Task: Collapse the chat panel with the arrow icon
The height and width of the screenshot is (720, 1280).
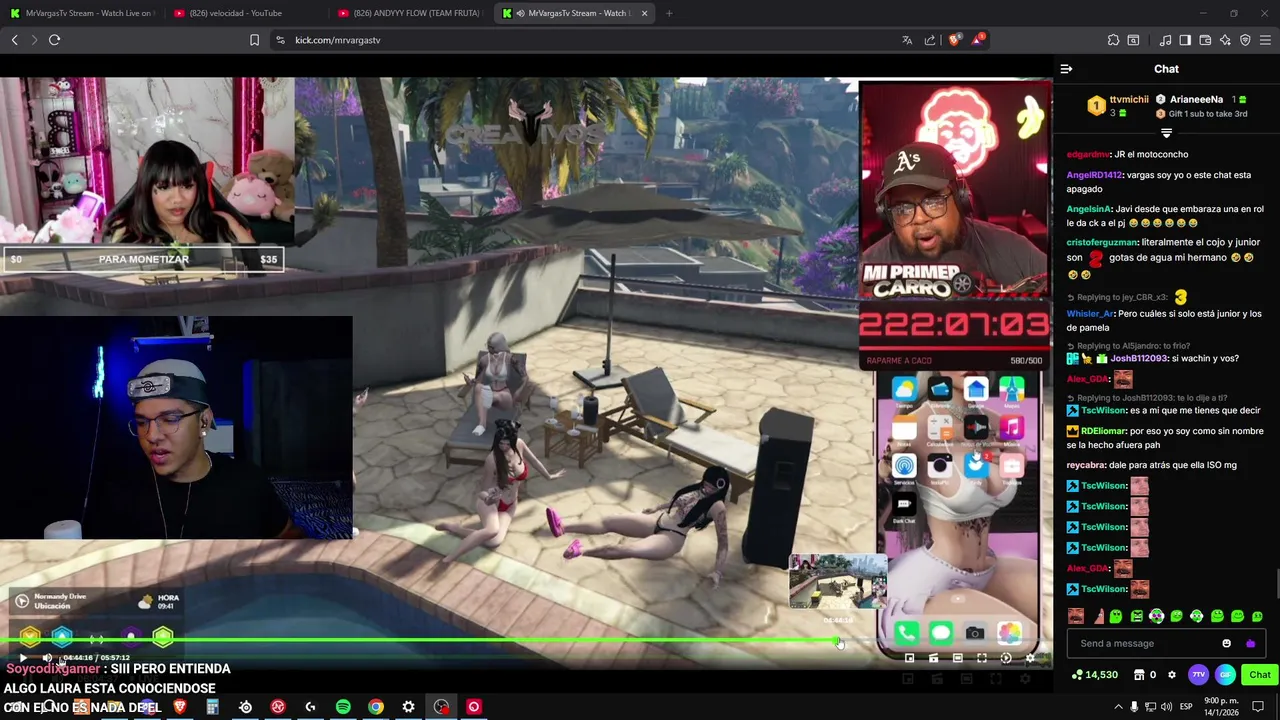Action: coord(1066,69)
